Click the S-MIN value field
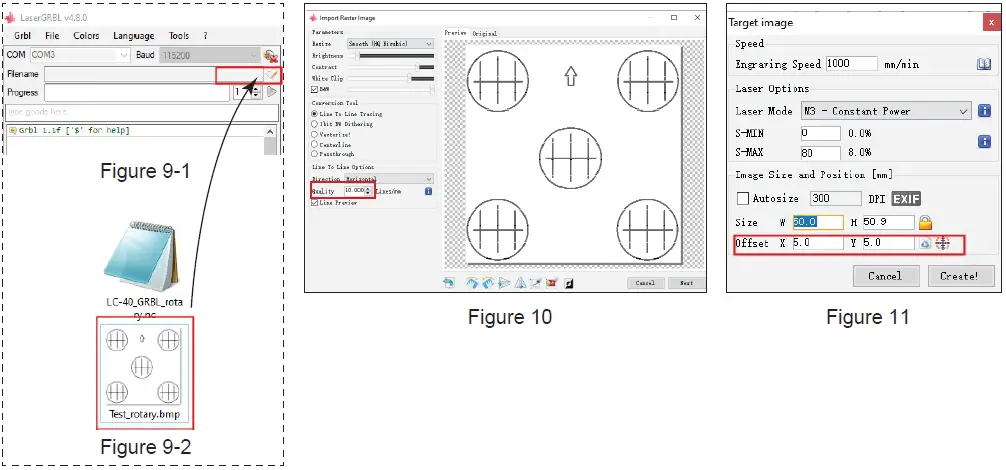1006x470 pixels. click(x=821, y=133)
